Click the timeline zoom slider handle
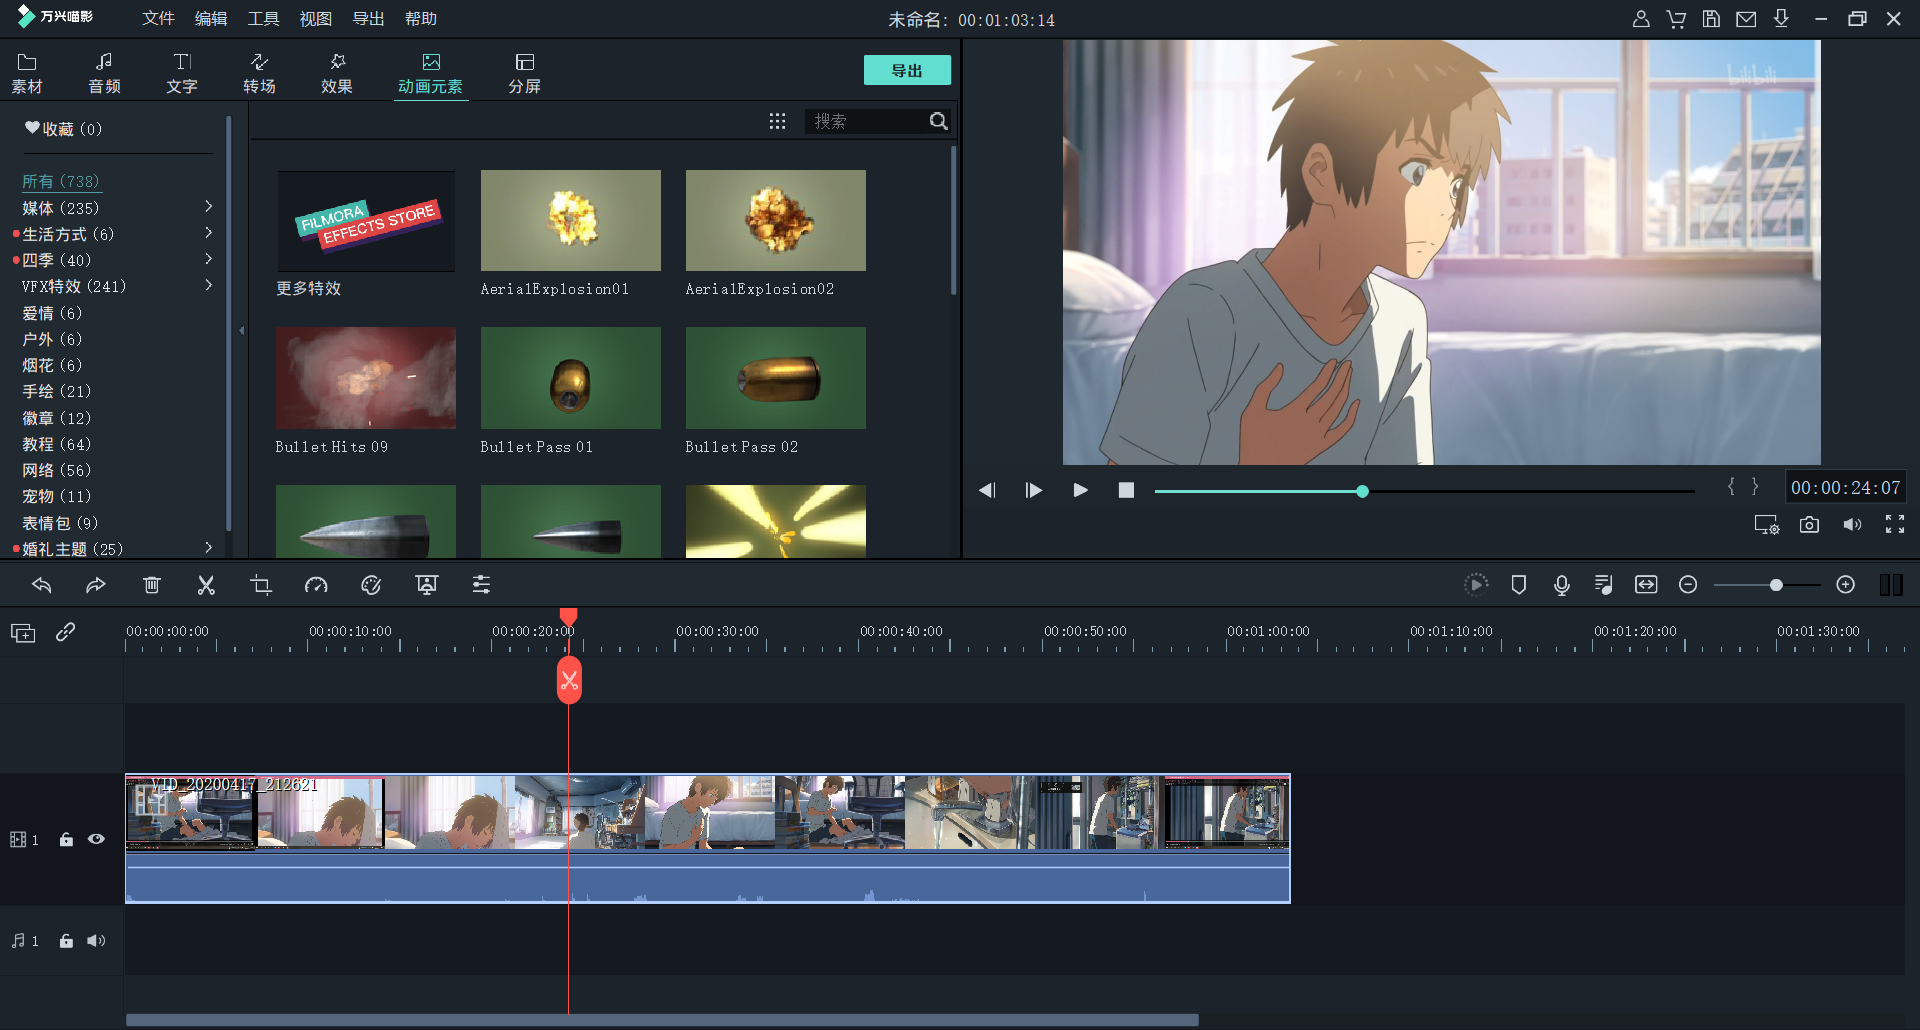 [x=1776, y=585]
